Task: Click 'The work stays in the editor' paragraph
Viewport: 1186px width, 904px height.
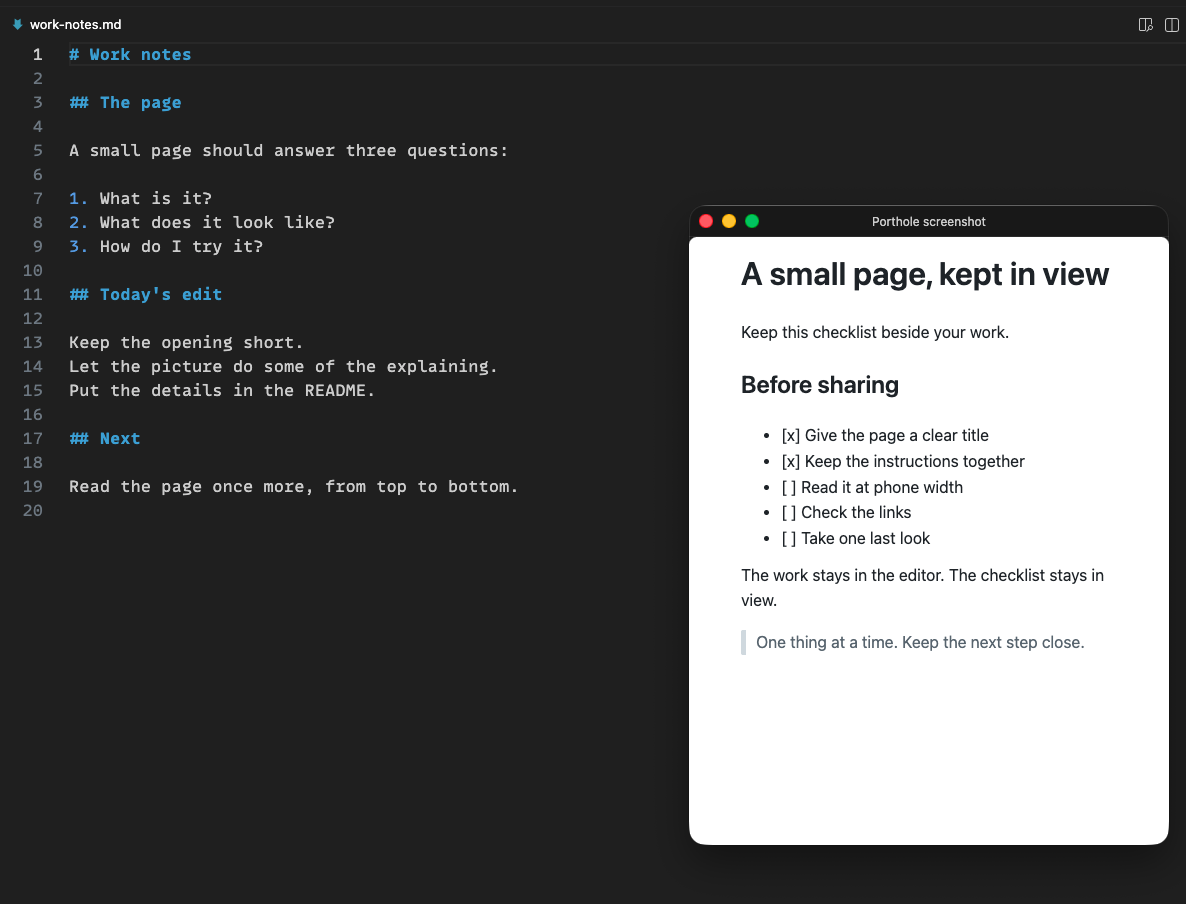Action: (x=922, y=588)
